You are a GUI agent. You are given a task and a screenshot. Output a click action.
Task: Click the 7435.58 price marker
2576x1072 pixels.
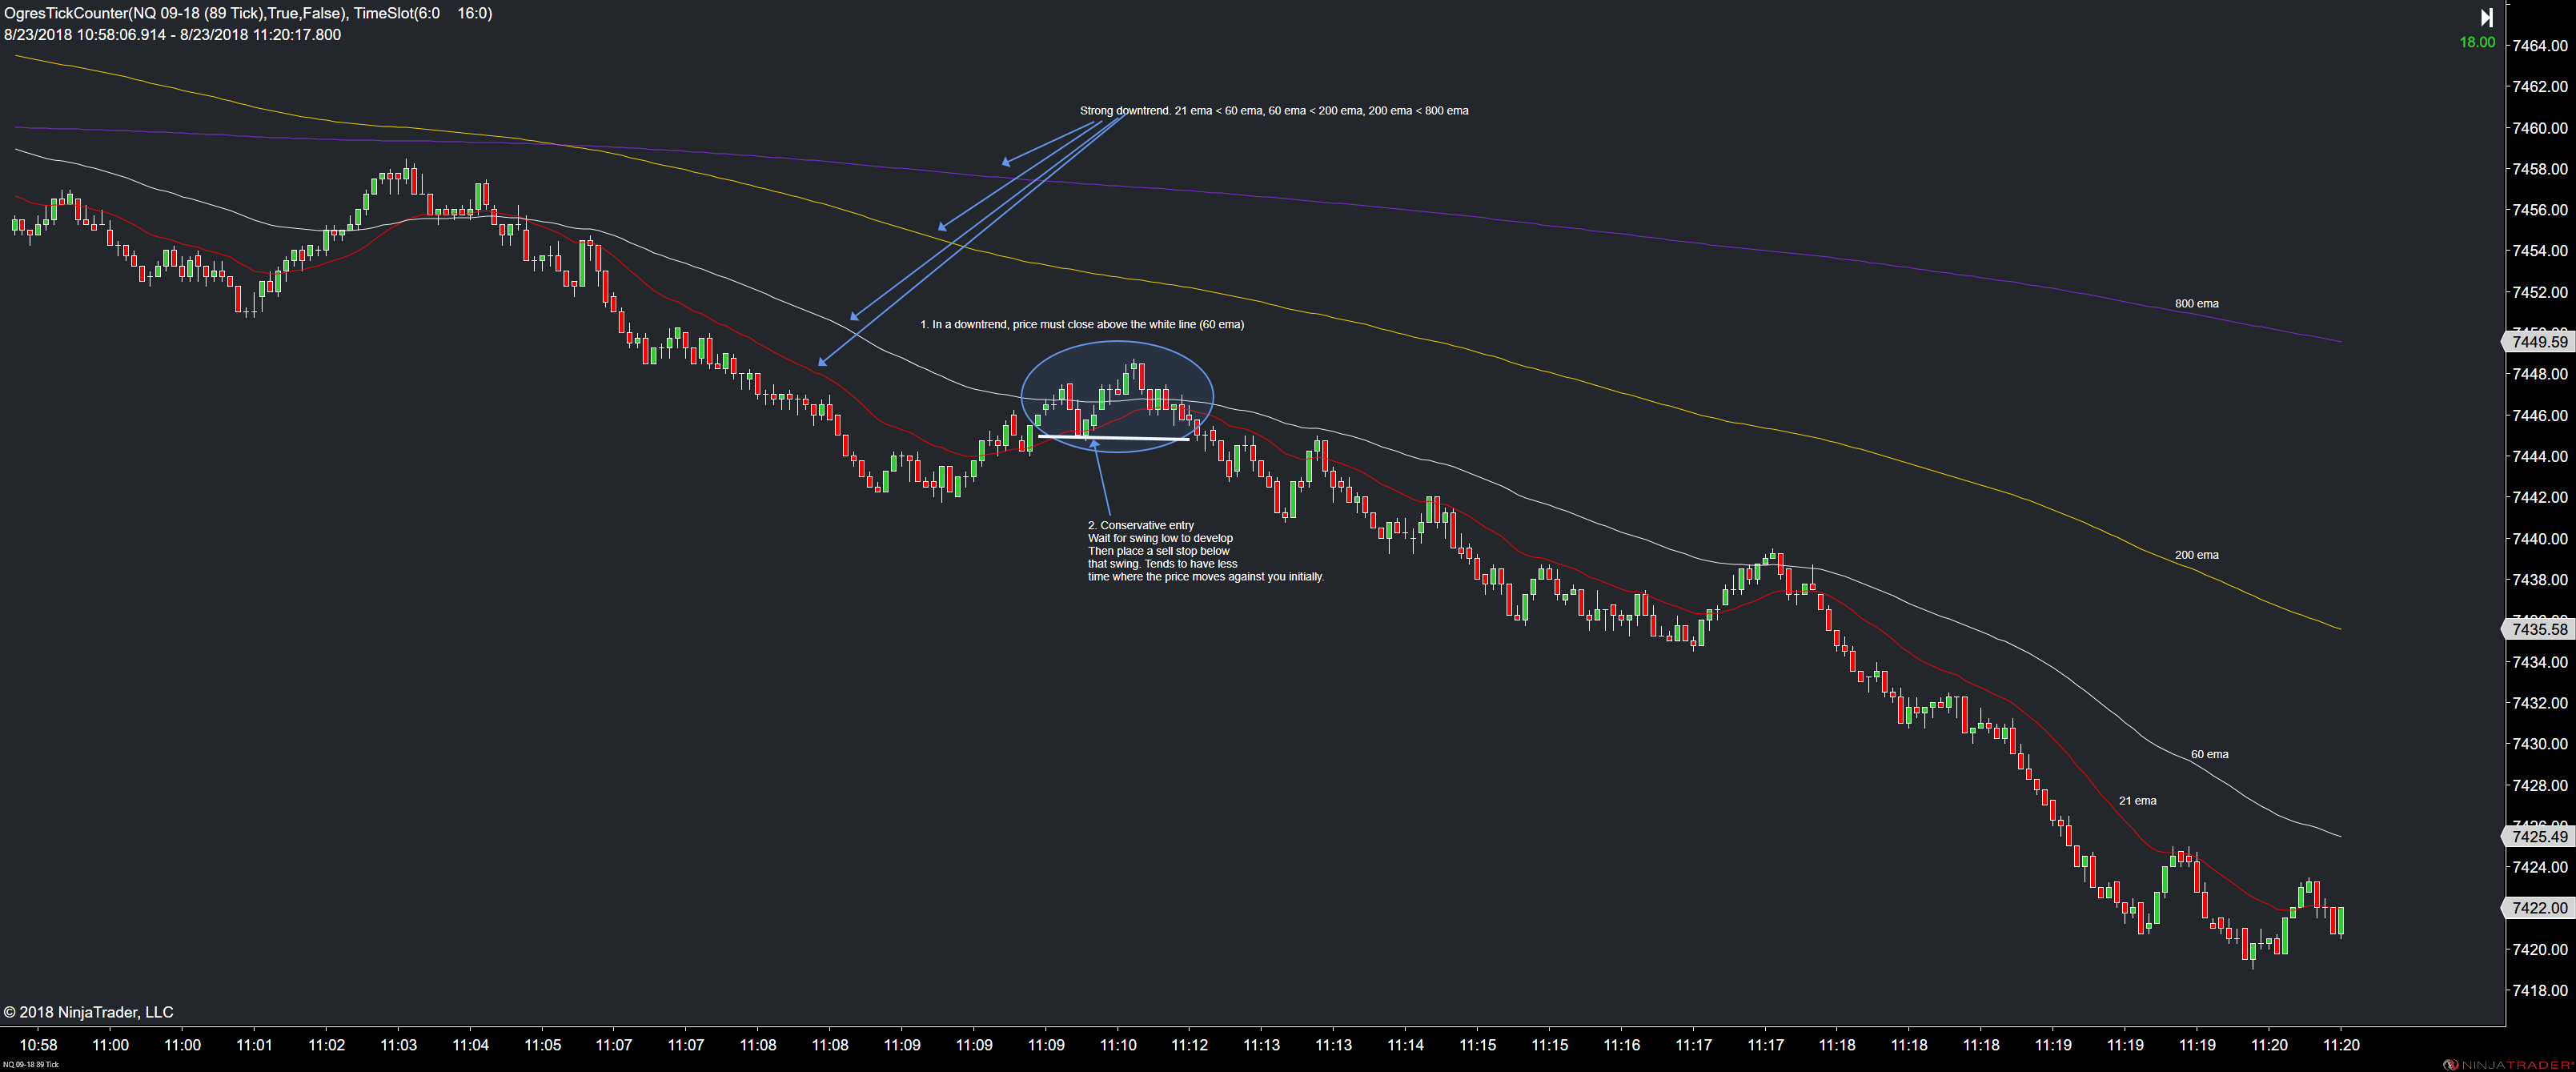[2538, 630]
